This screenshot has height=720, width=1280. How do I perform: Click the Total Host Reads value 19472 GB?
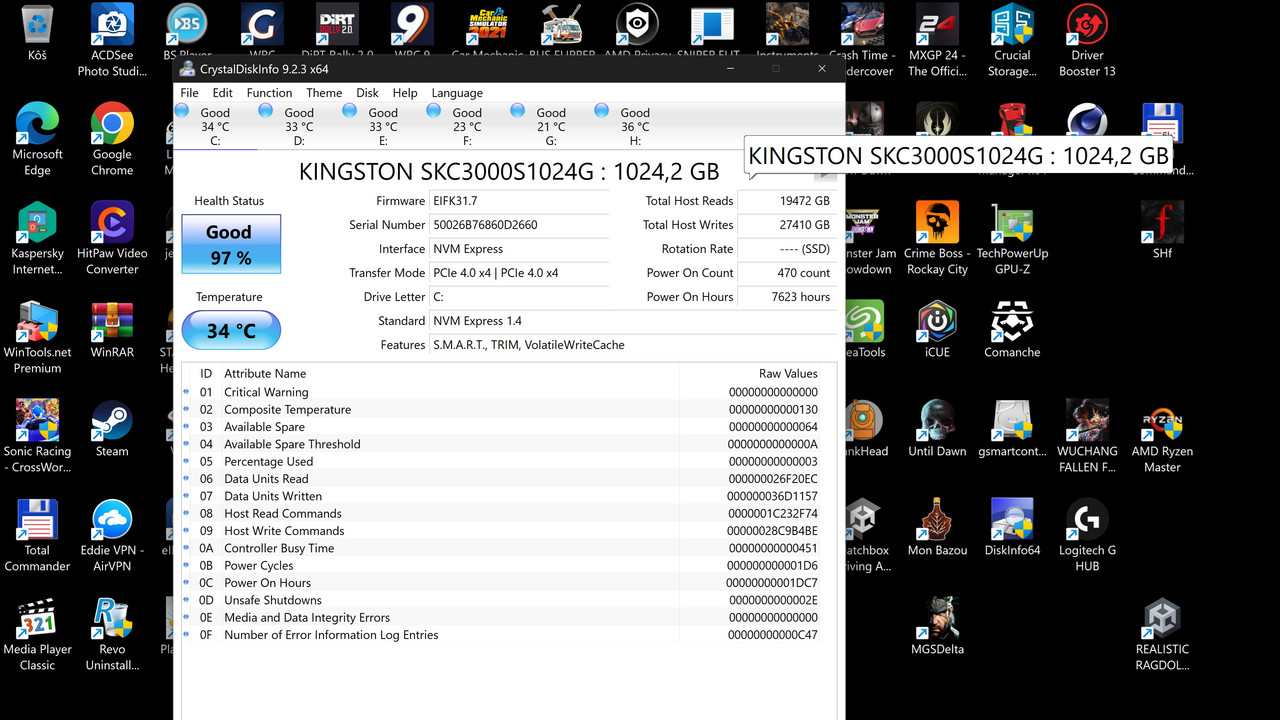click(x=787, y=201)
